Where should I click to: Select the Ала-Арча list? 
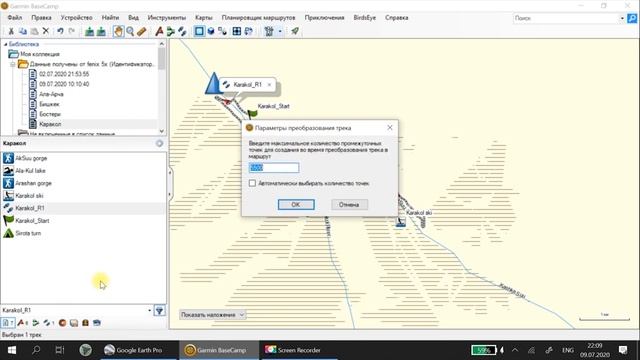51,94
